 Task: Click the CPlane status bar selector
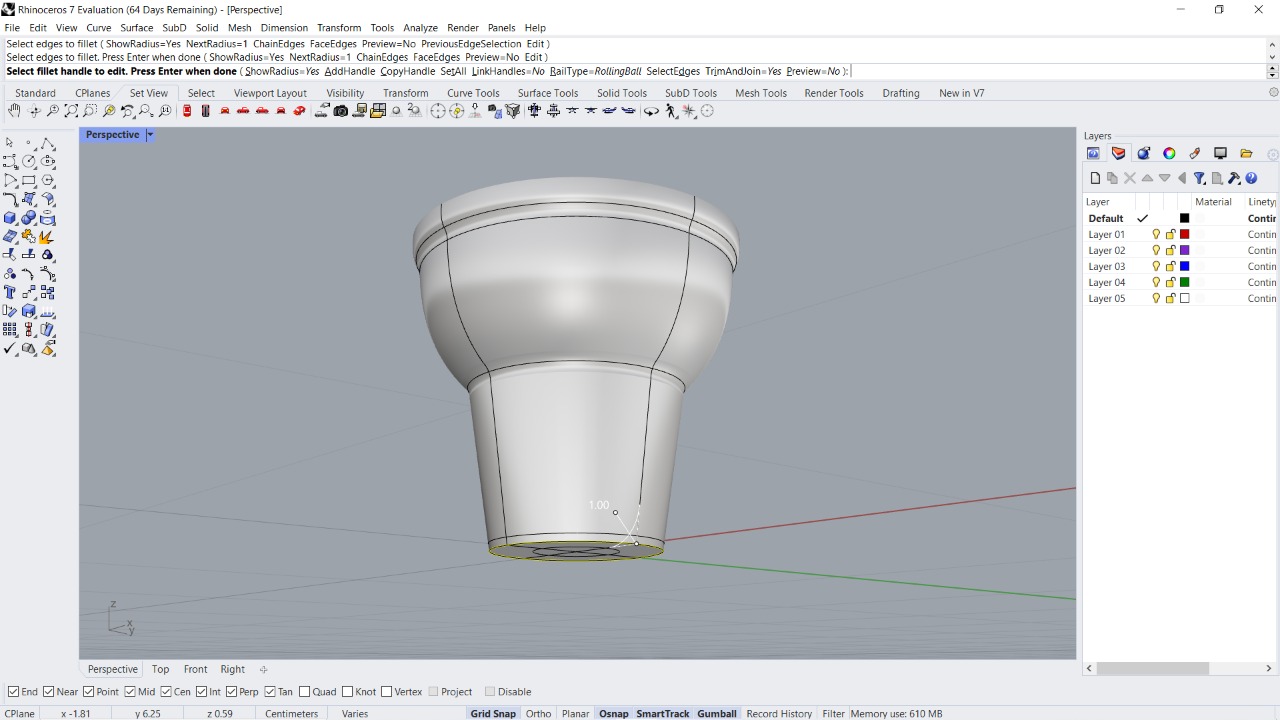pyautogui.click(x=20, y=714)
